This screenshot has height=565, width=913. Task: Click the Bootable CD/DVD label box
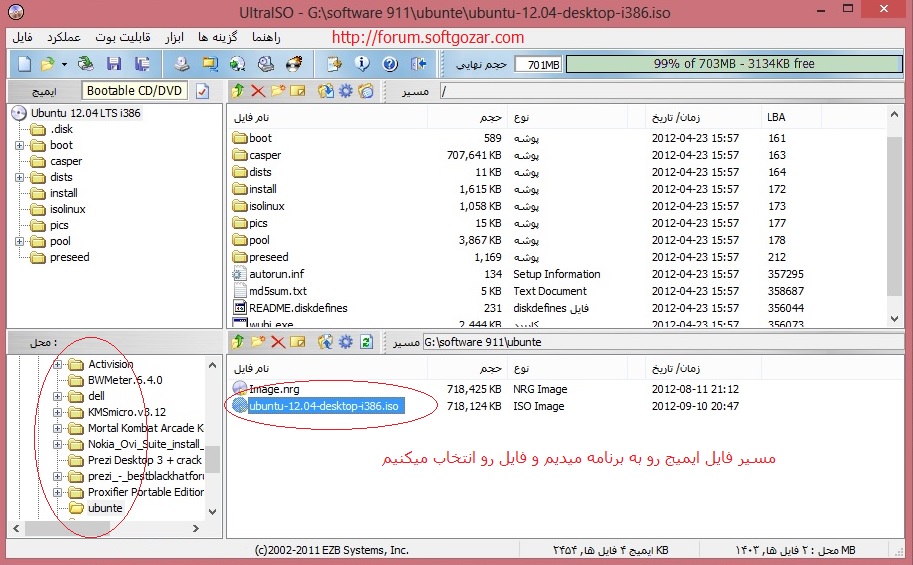[x=135, y=91]
